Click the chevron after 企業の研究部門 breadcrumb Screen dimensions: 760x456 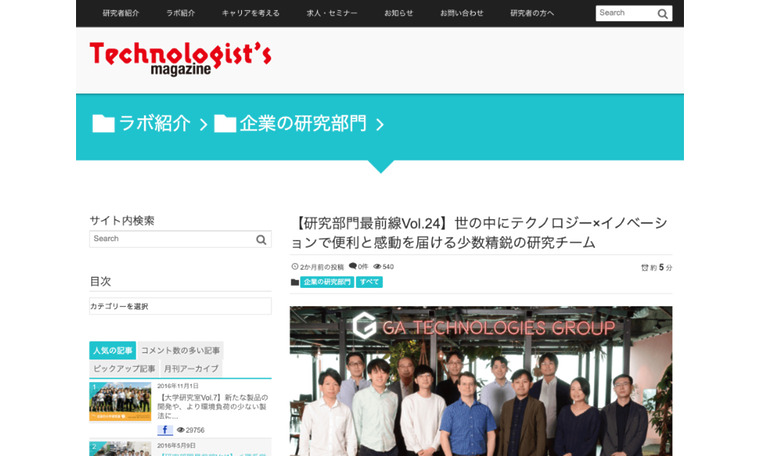point(380,125)
